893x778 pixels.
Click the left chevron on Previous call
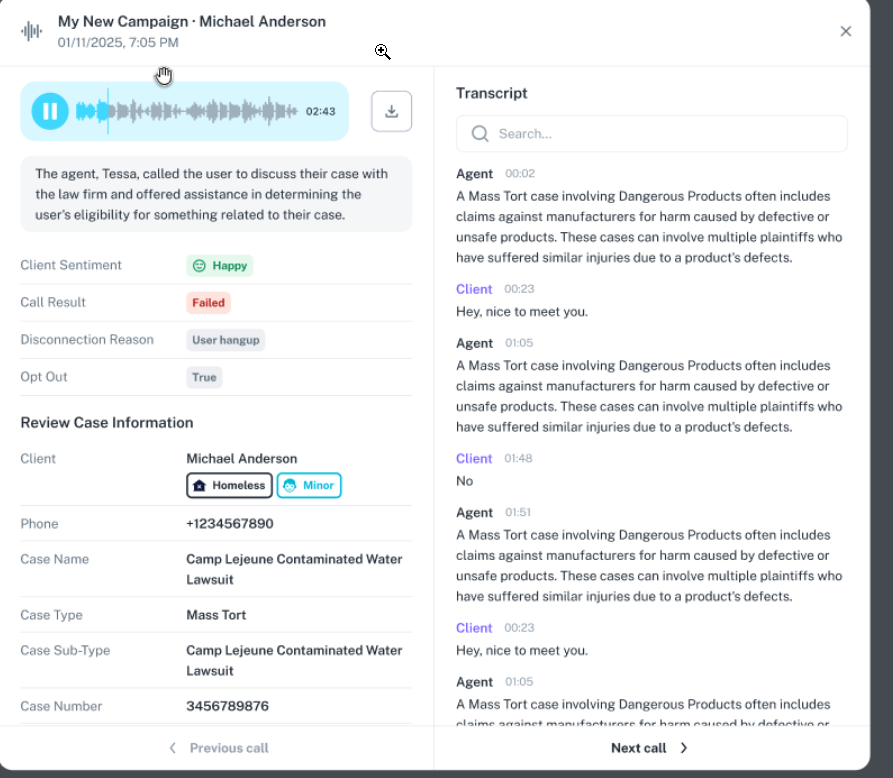172,747
